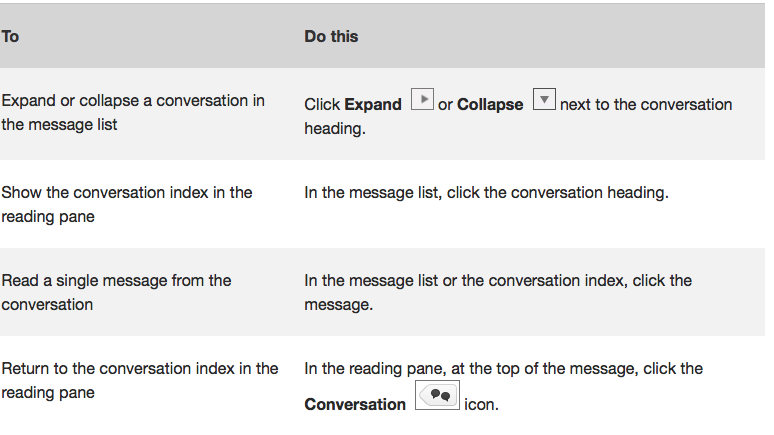774x435 pixels.
Task: Click the Collapse down-arrow icon
Action: [x=543, y=101]
